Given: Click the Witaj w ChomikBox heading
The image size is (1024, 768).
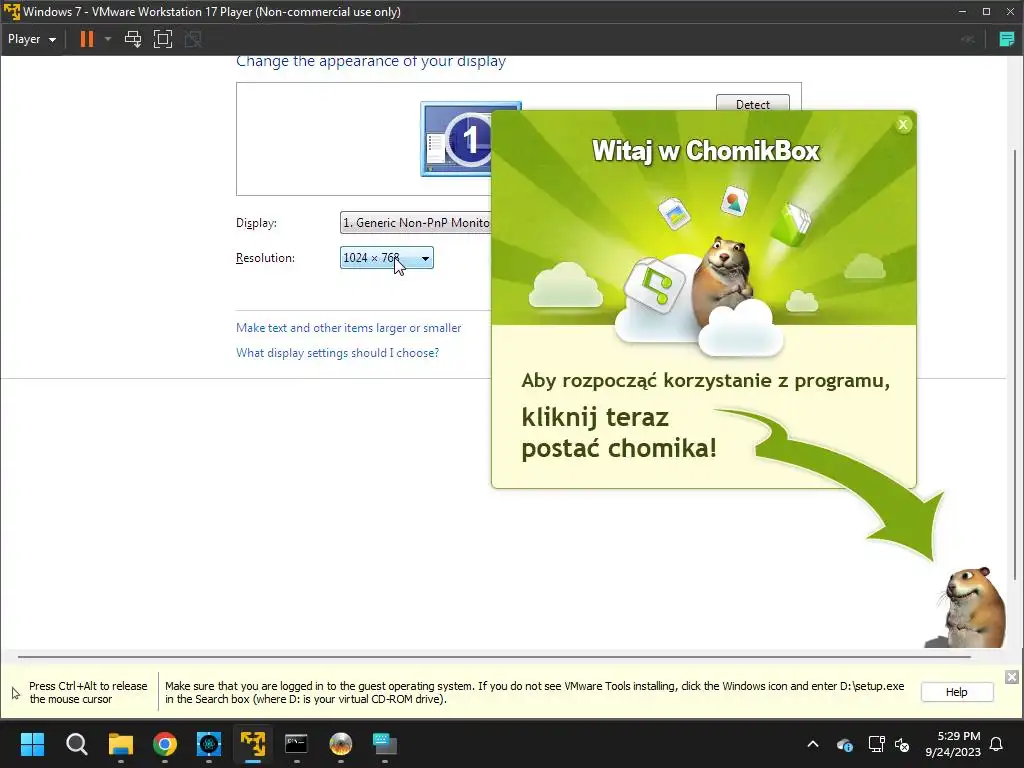Looking at the screenshot, I should 705,151.
